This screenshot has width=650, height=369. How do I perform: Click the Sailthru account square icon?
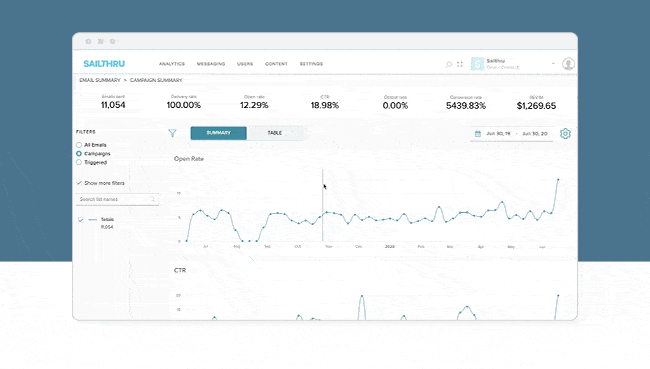477,64
